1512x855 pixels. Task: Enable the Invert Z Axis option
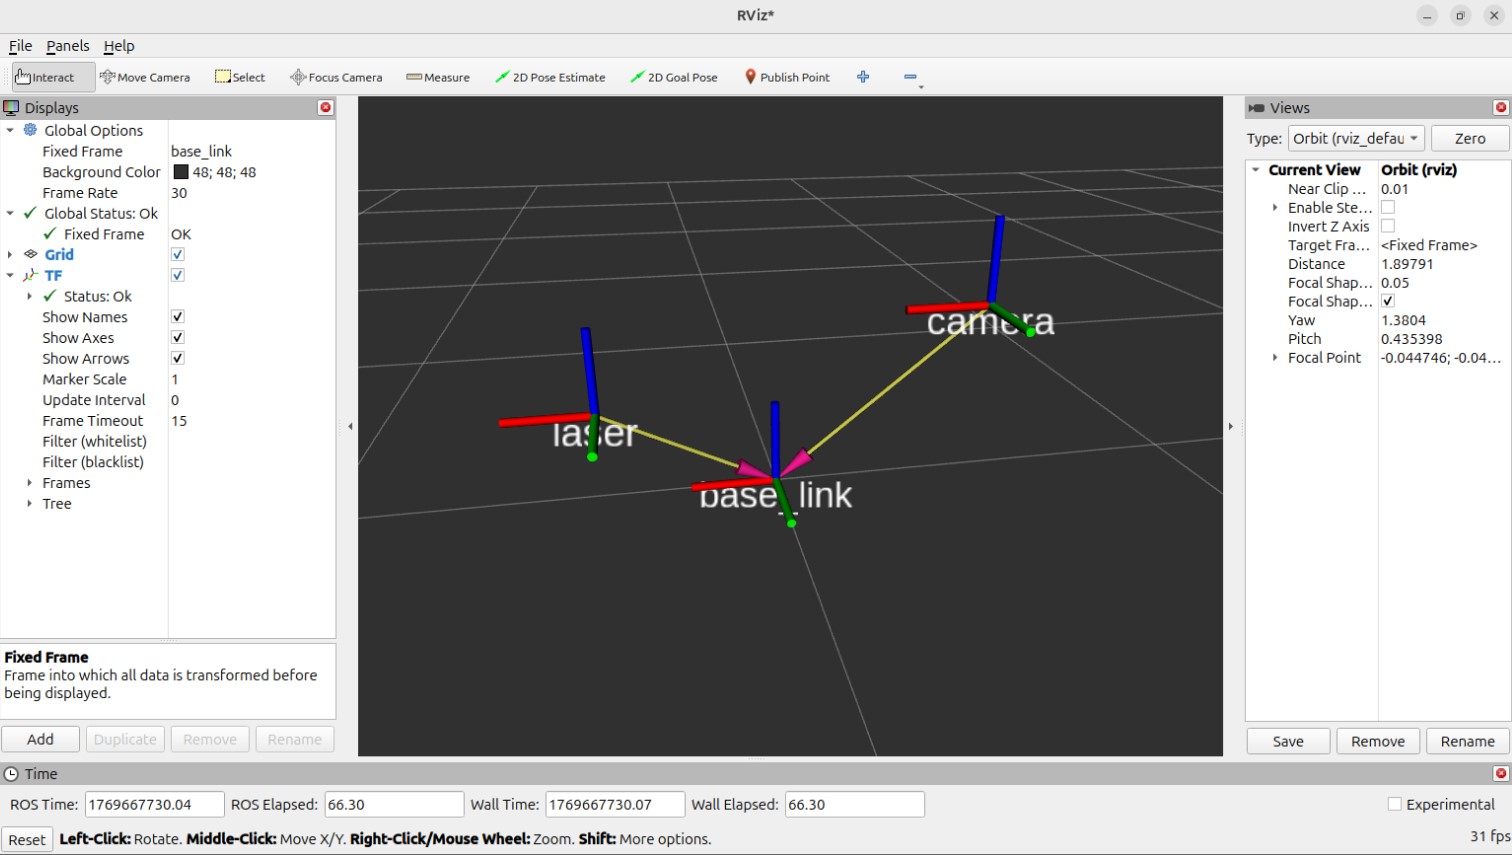(1388, 226)
